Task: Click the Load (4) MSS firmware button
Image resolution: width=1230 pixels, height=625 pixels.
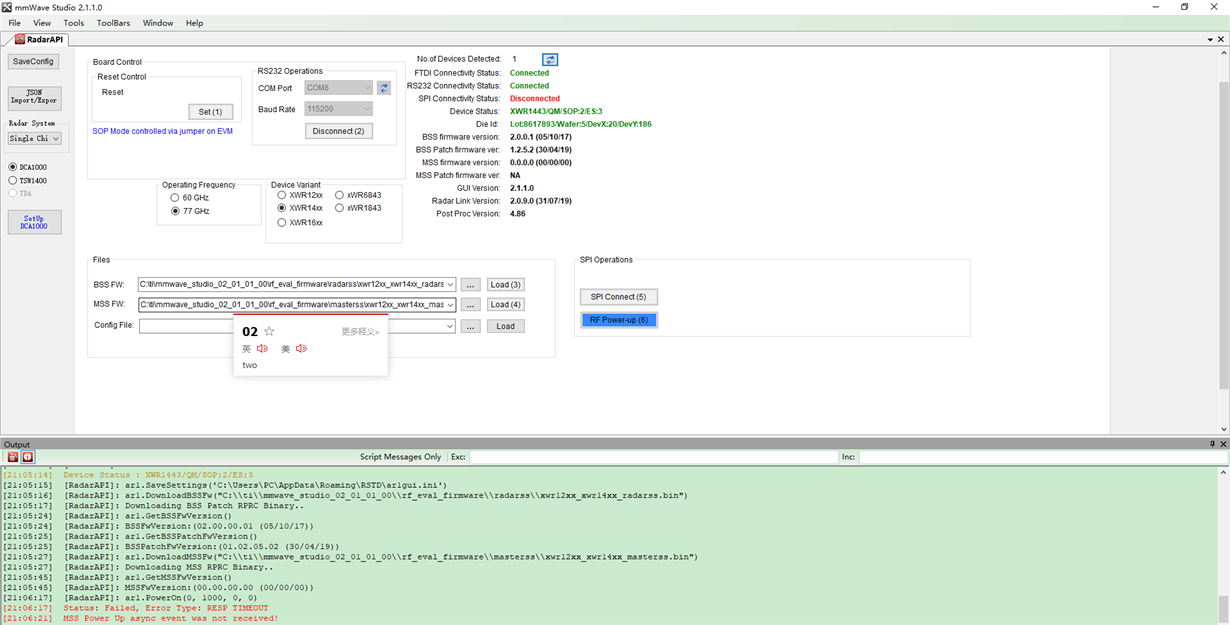Action: click(506, 305)
